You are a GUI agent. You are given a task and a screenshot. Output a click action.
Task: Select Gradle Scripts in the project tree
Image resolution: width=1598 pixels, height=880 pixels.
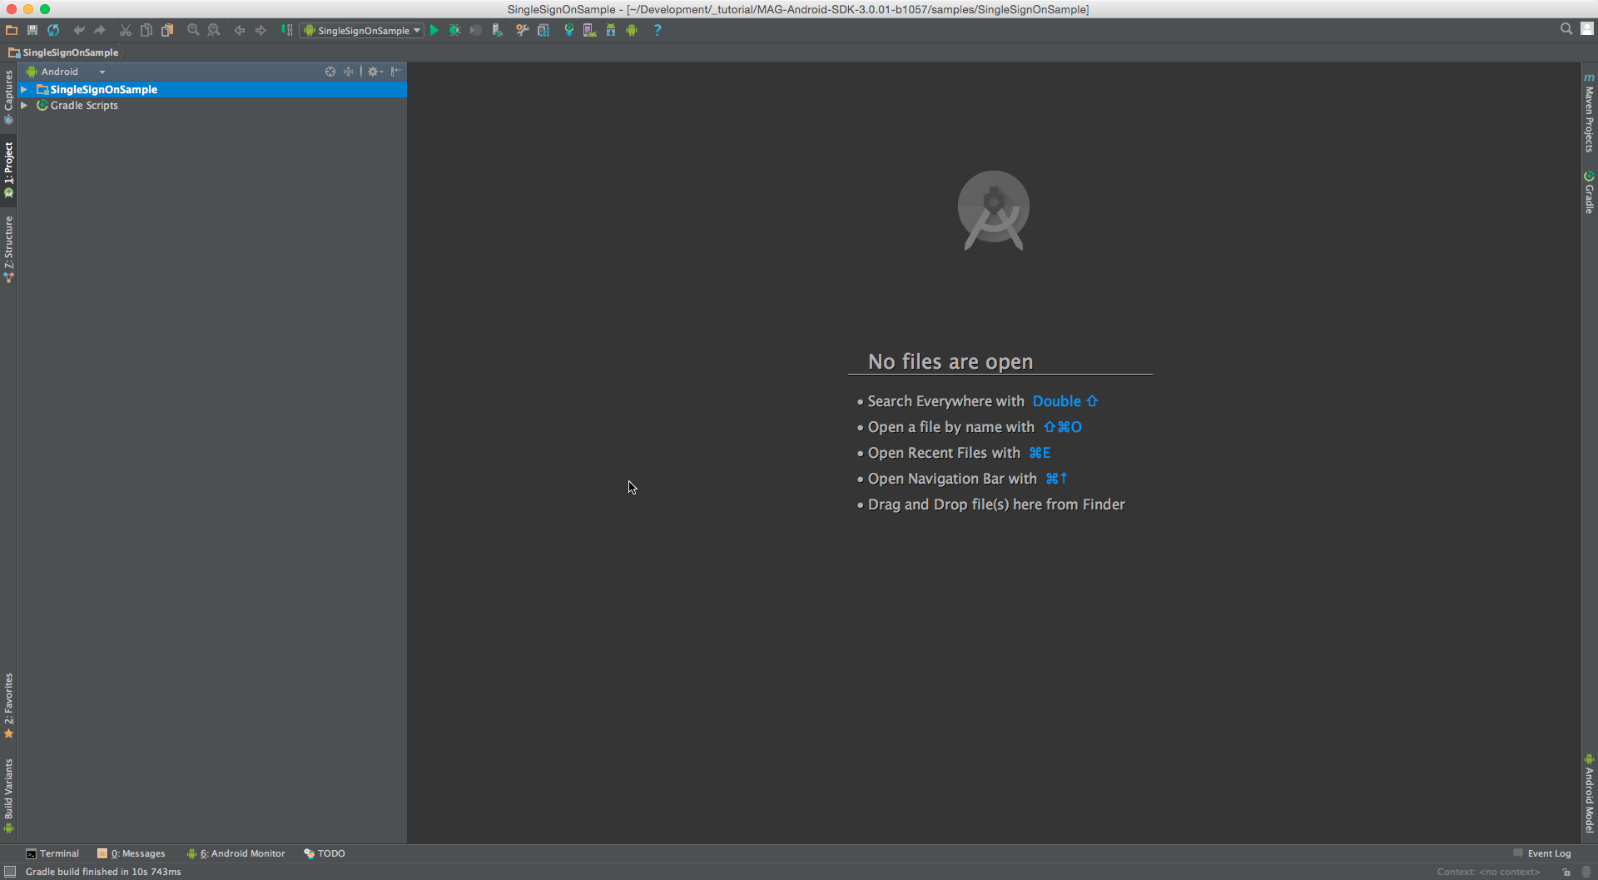pos(84,105)
